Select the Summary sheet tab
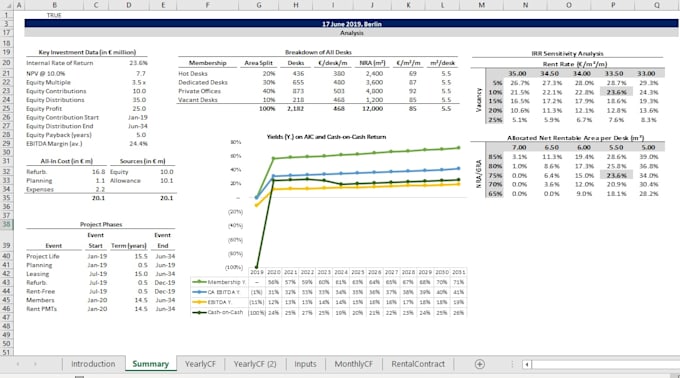The height and width of the screenshot is (378, 680). click(150, 364)
